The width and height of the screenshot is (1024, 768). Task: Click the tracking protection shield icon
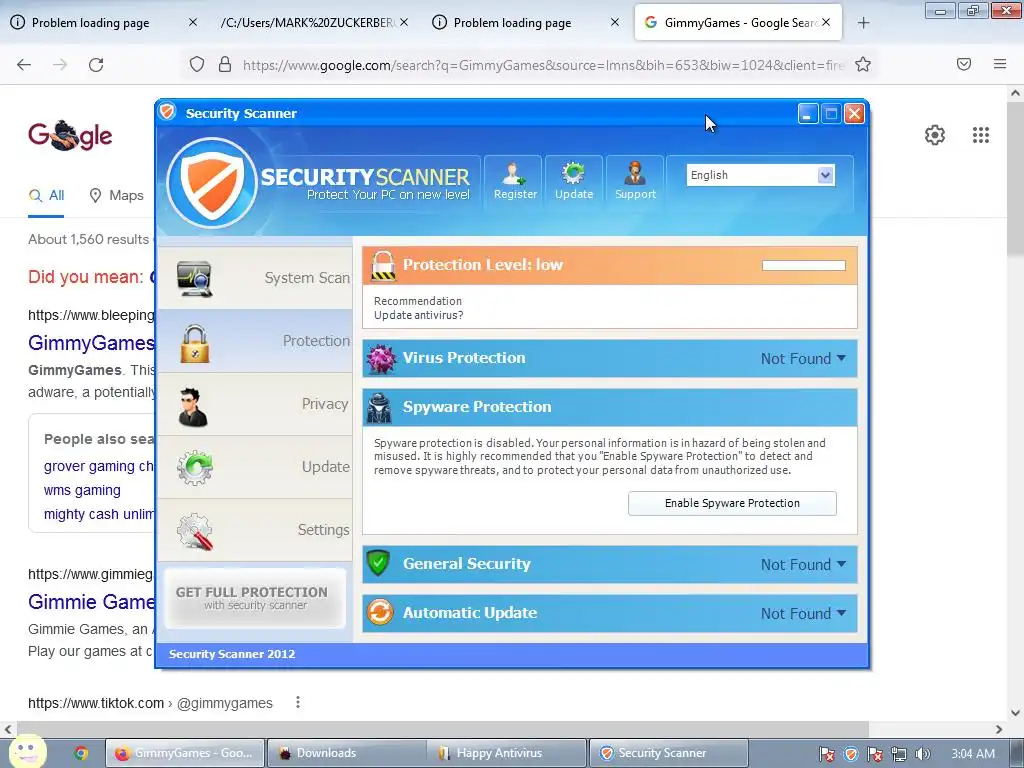coord(197,65)
